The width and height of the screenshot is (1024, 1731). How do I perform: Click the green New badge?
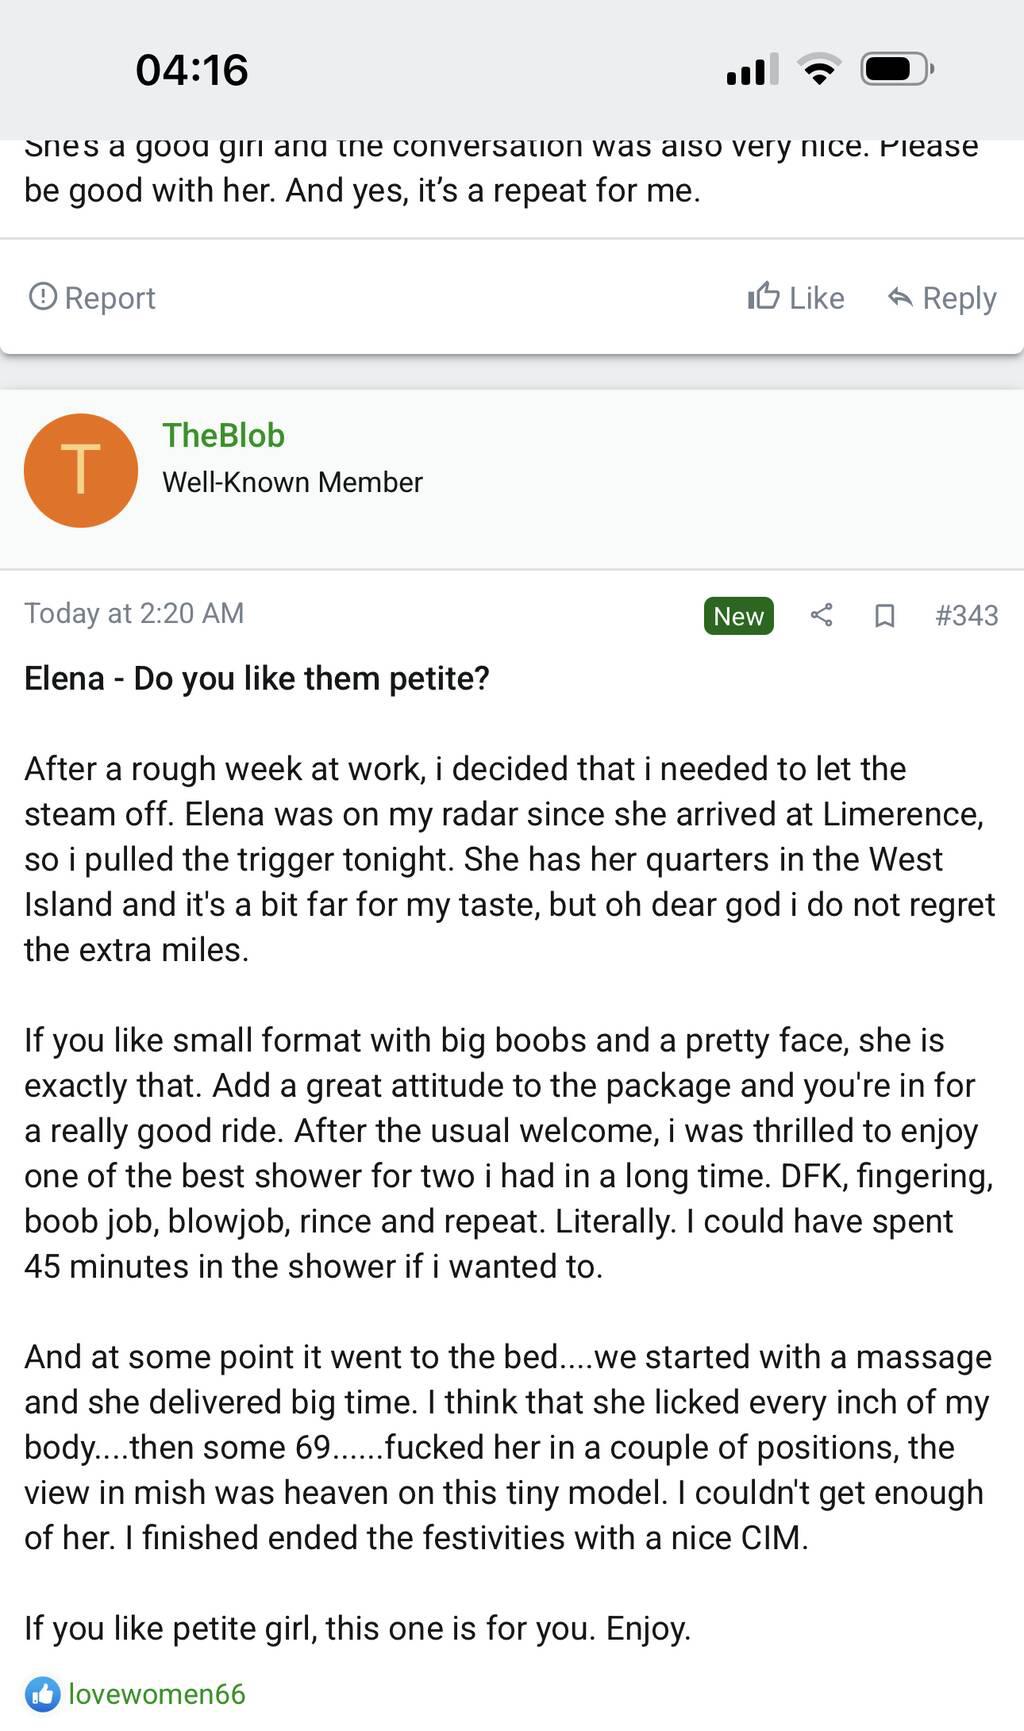tap(738, 616)
